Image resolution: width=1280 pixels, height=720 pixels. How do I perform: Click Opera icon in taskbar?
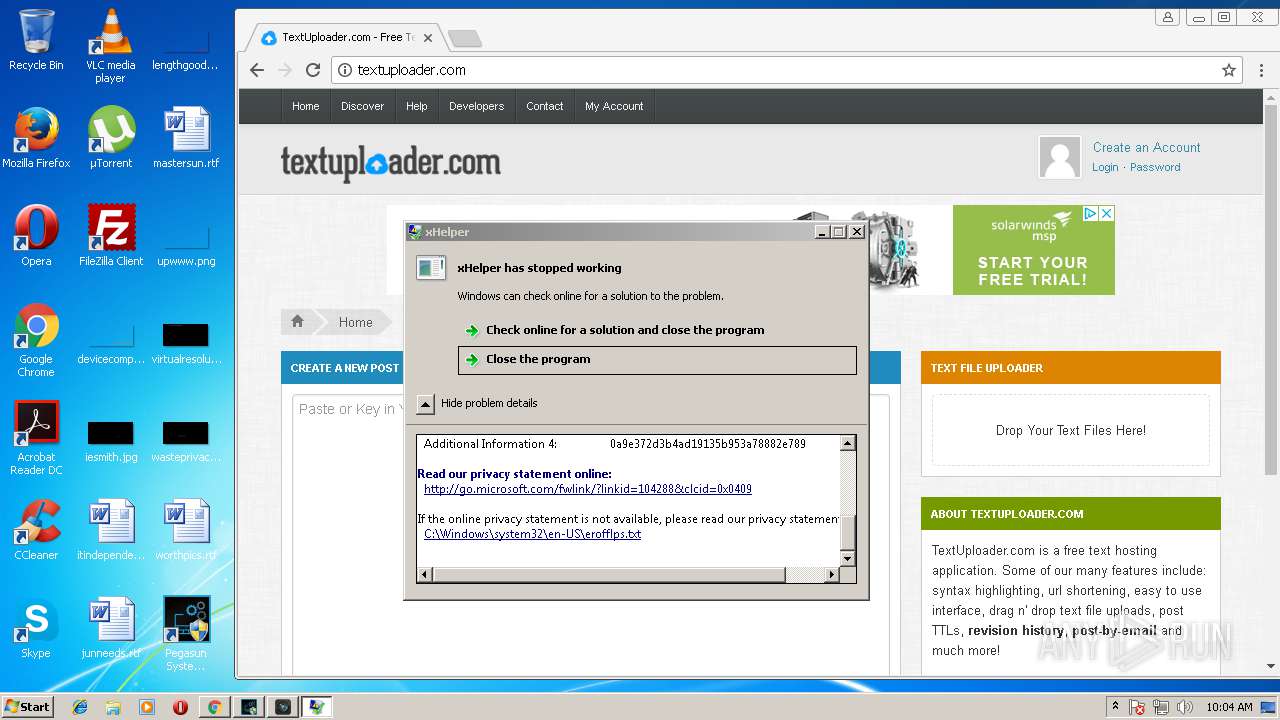tap(180, 707)
